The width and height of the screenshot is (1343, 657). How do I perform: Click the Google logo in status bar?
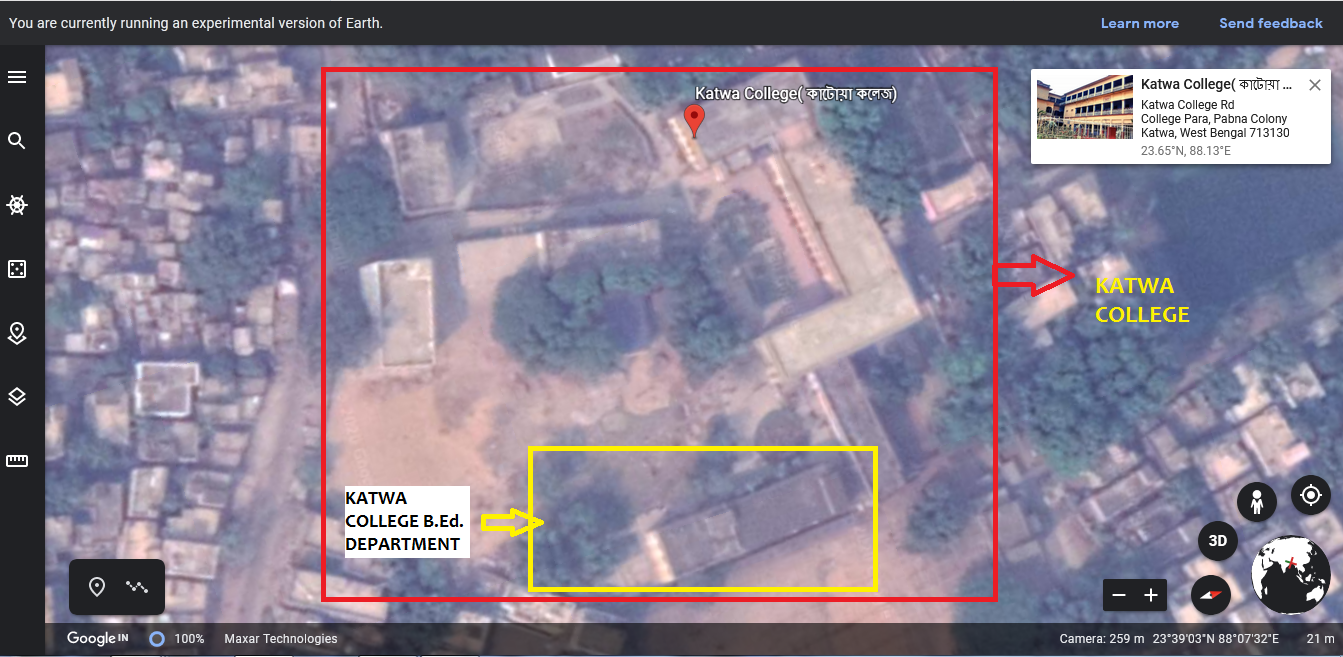[x=97, y=638]
